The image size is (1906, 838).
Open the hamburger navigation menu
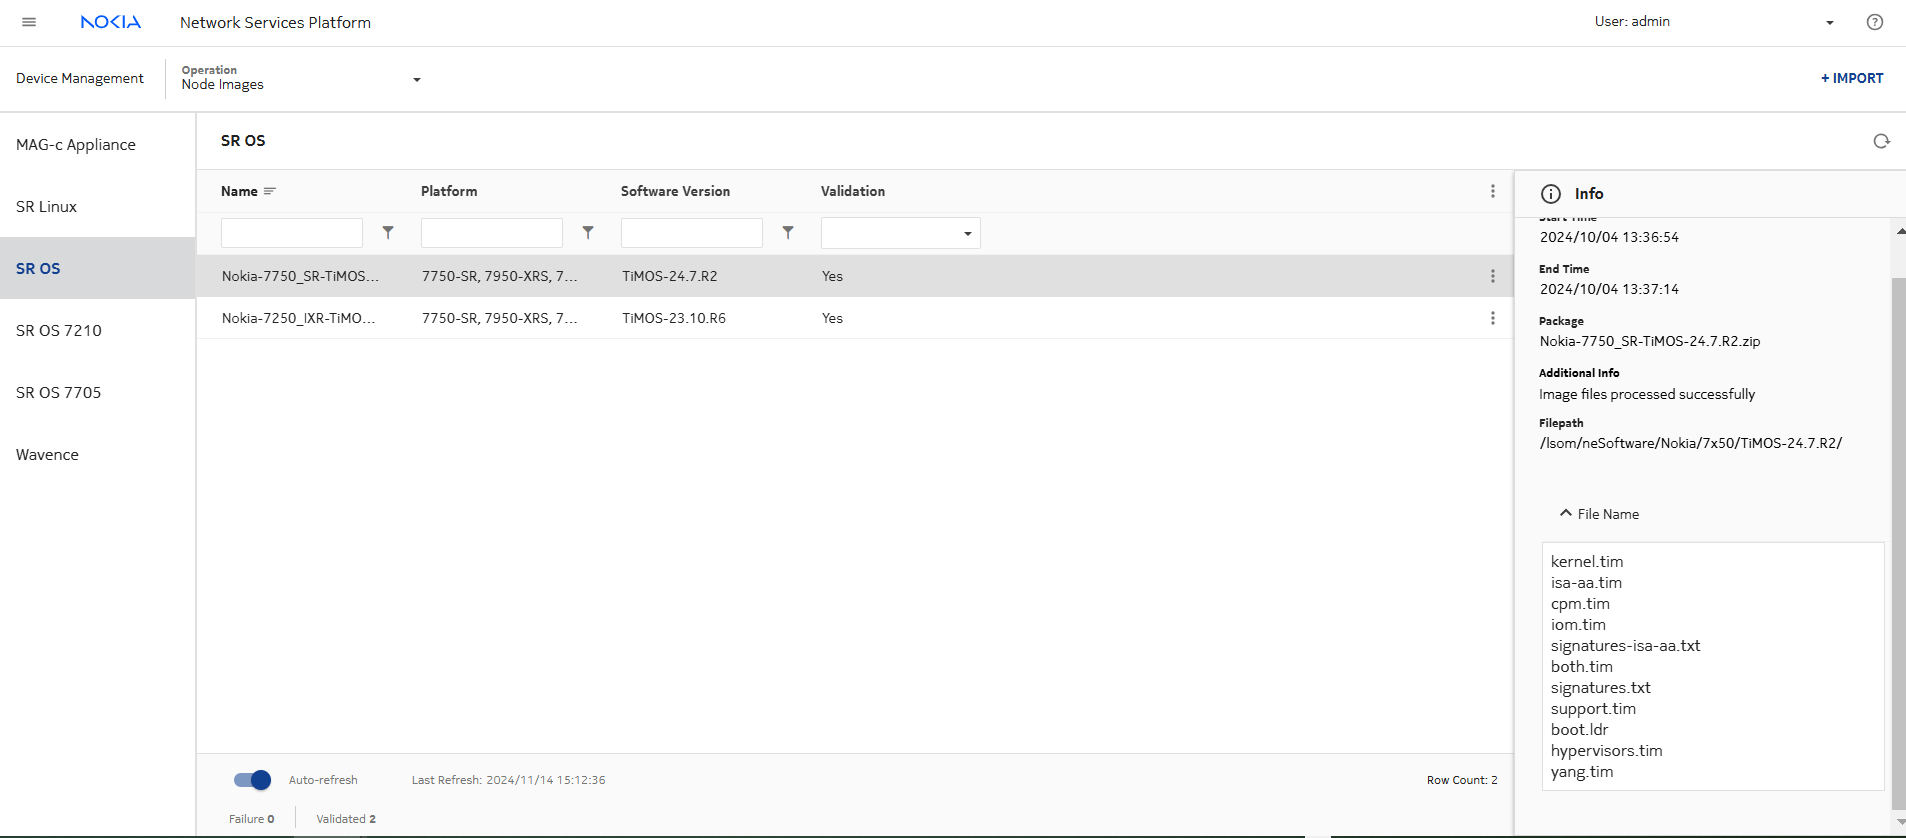pyautogui.click(x=29, y=22)
